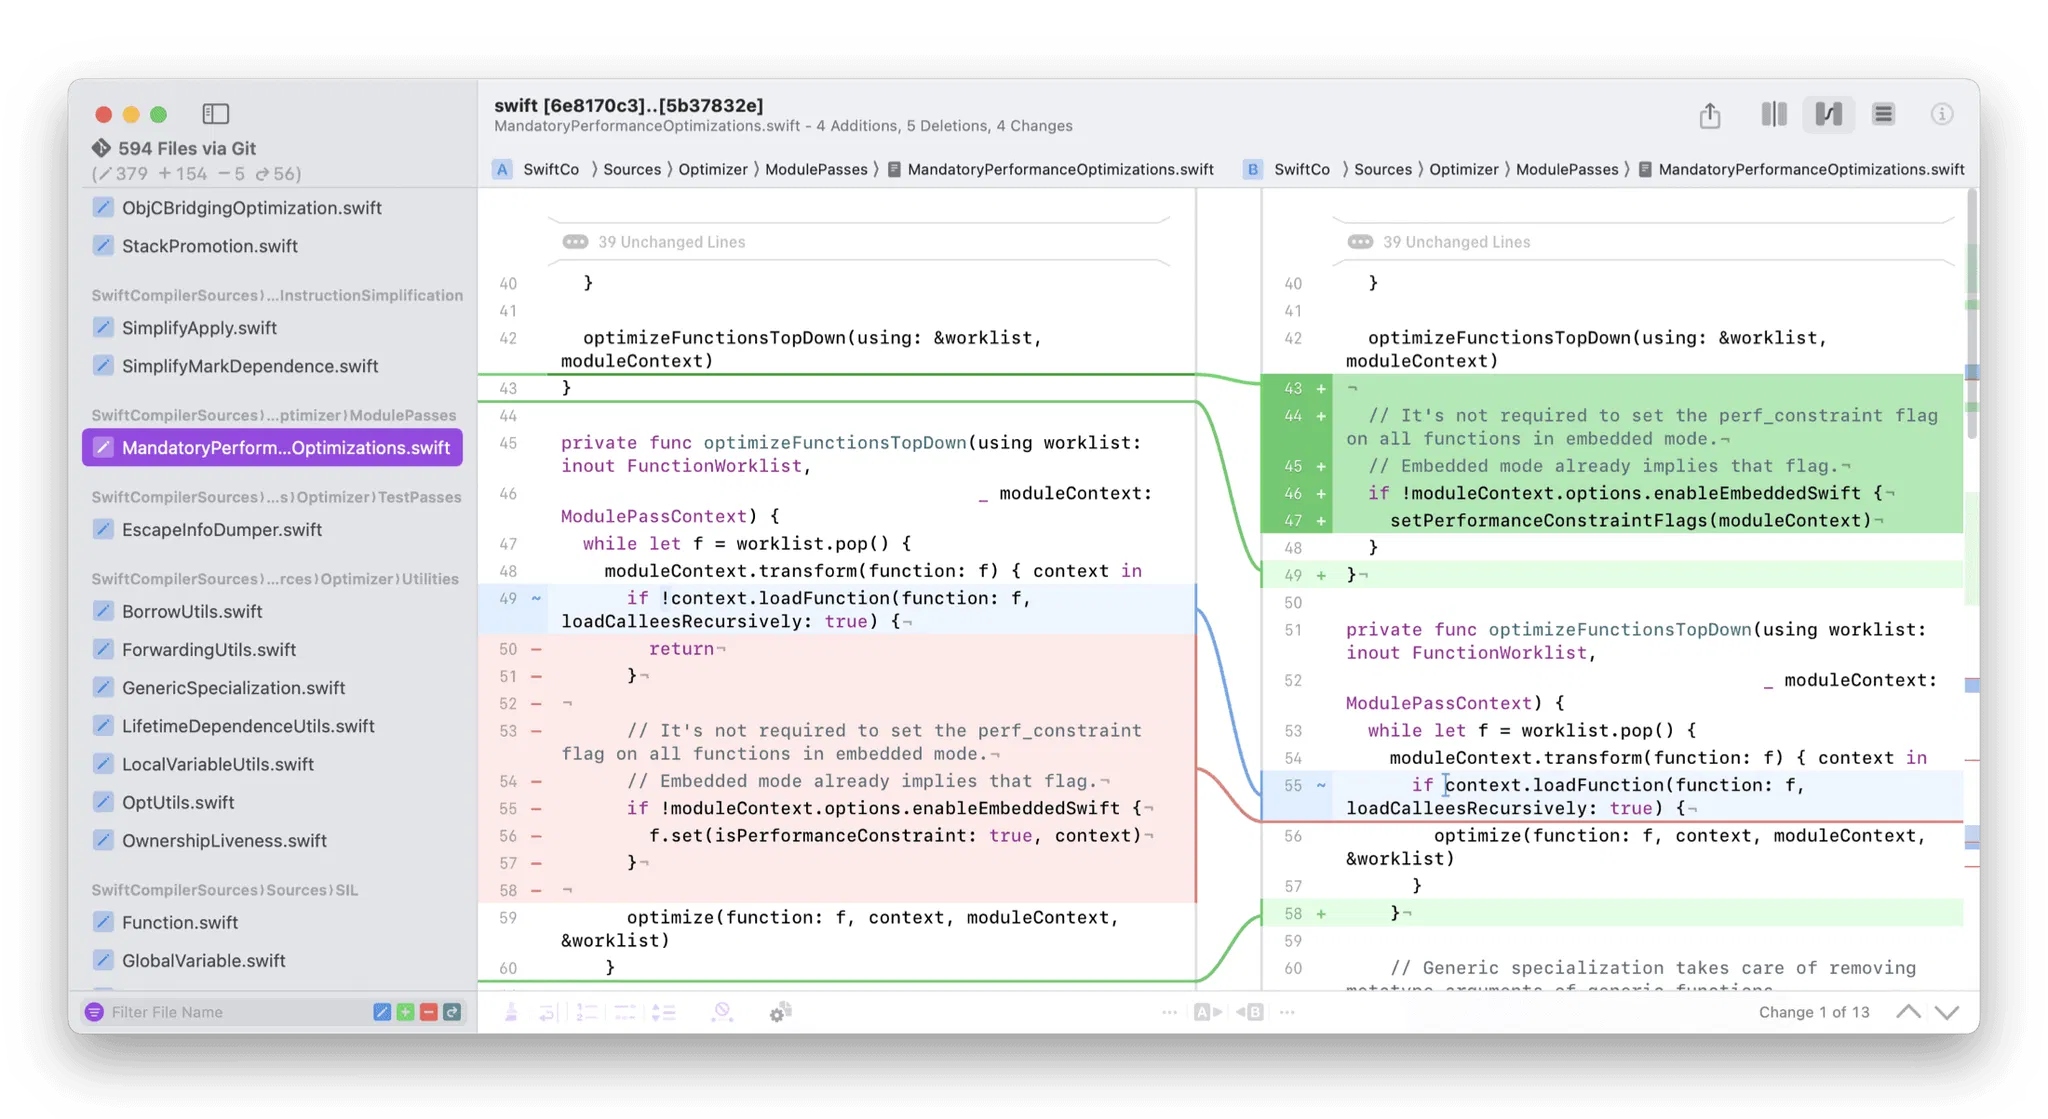This screenshot has height=1119, width=2048.
Task: Open StackPromotion.swift in file list
Action: point(210,246)
